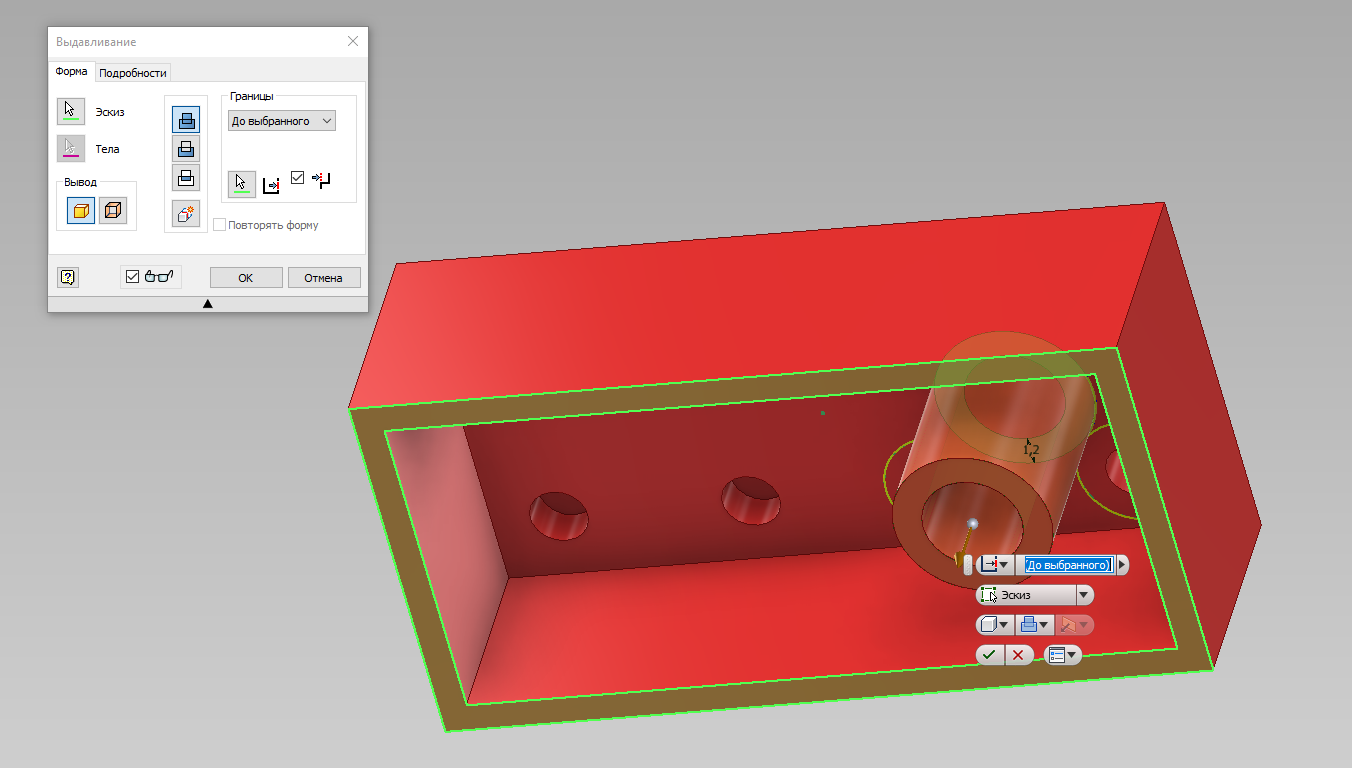Click the terminating surface selection arrow under Границы

(241, 184)
